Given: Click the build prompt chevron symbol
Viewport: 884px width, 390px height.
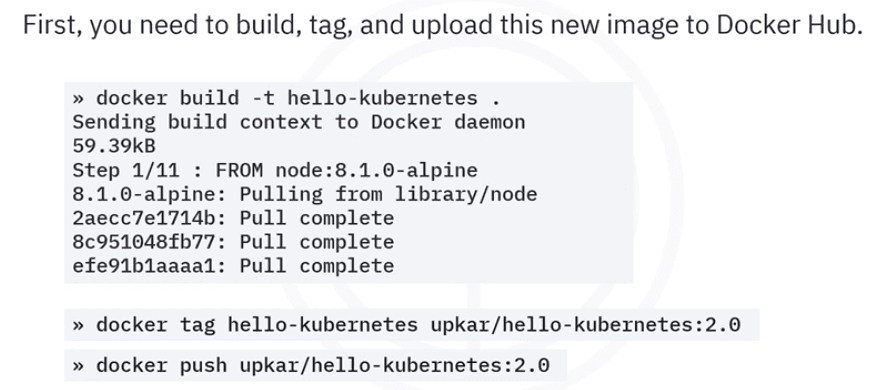Looking at the screenshot, I should coord(78,99).
